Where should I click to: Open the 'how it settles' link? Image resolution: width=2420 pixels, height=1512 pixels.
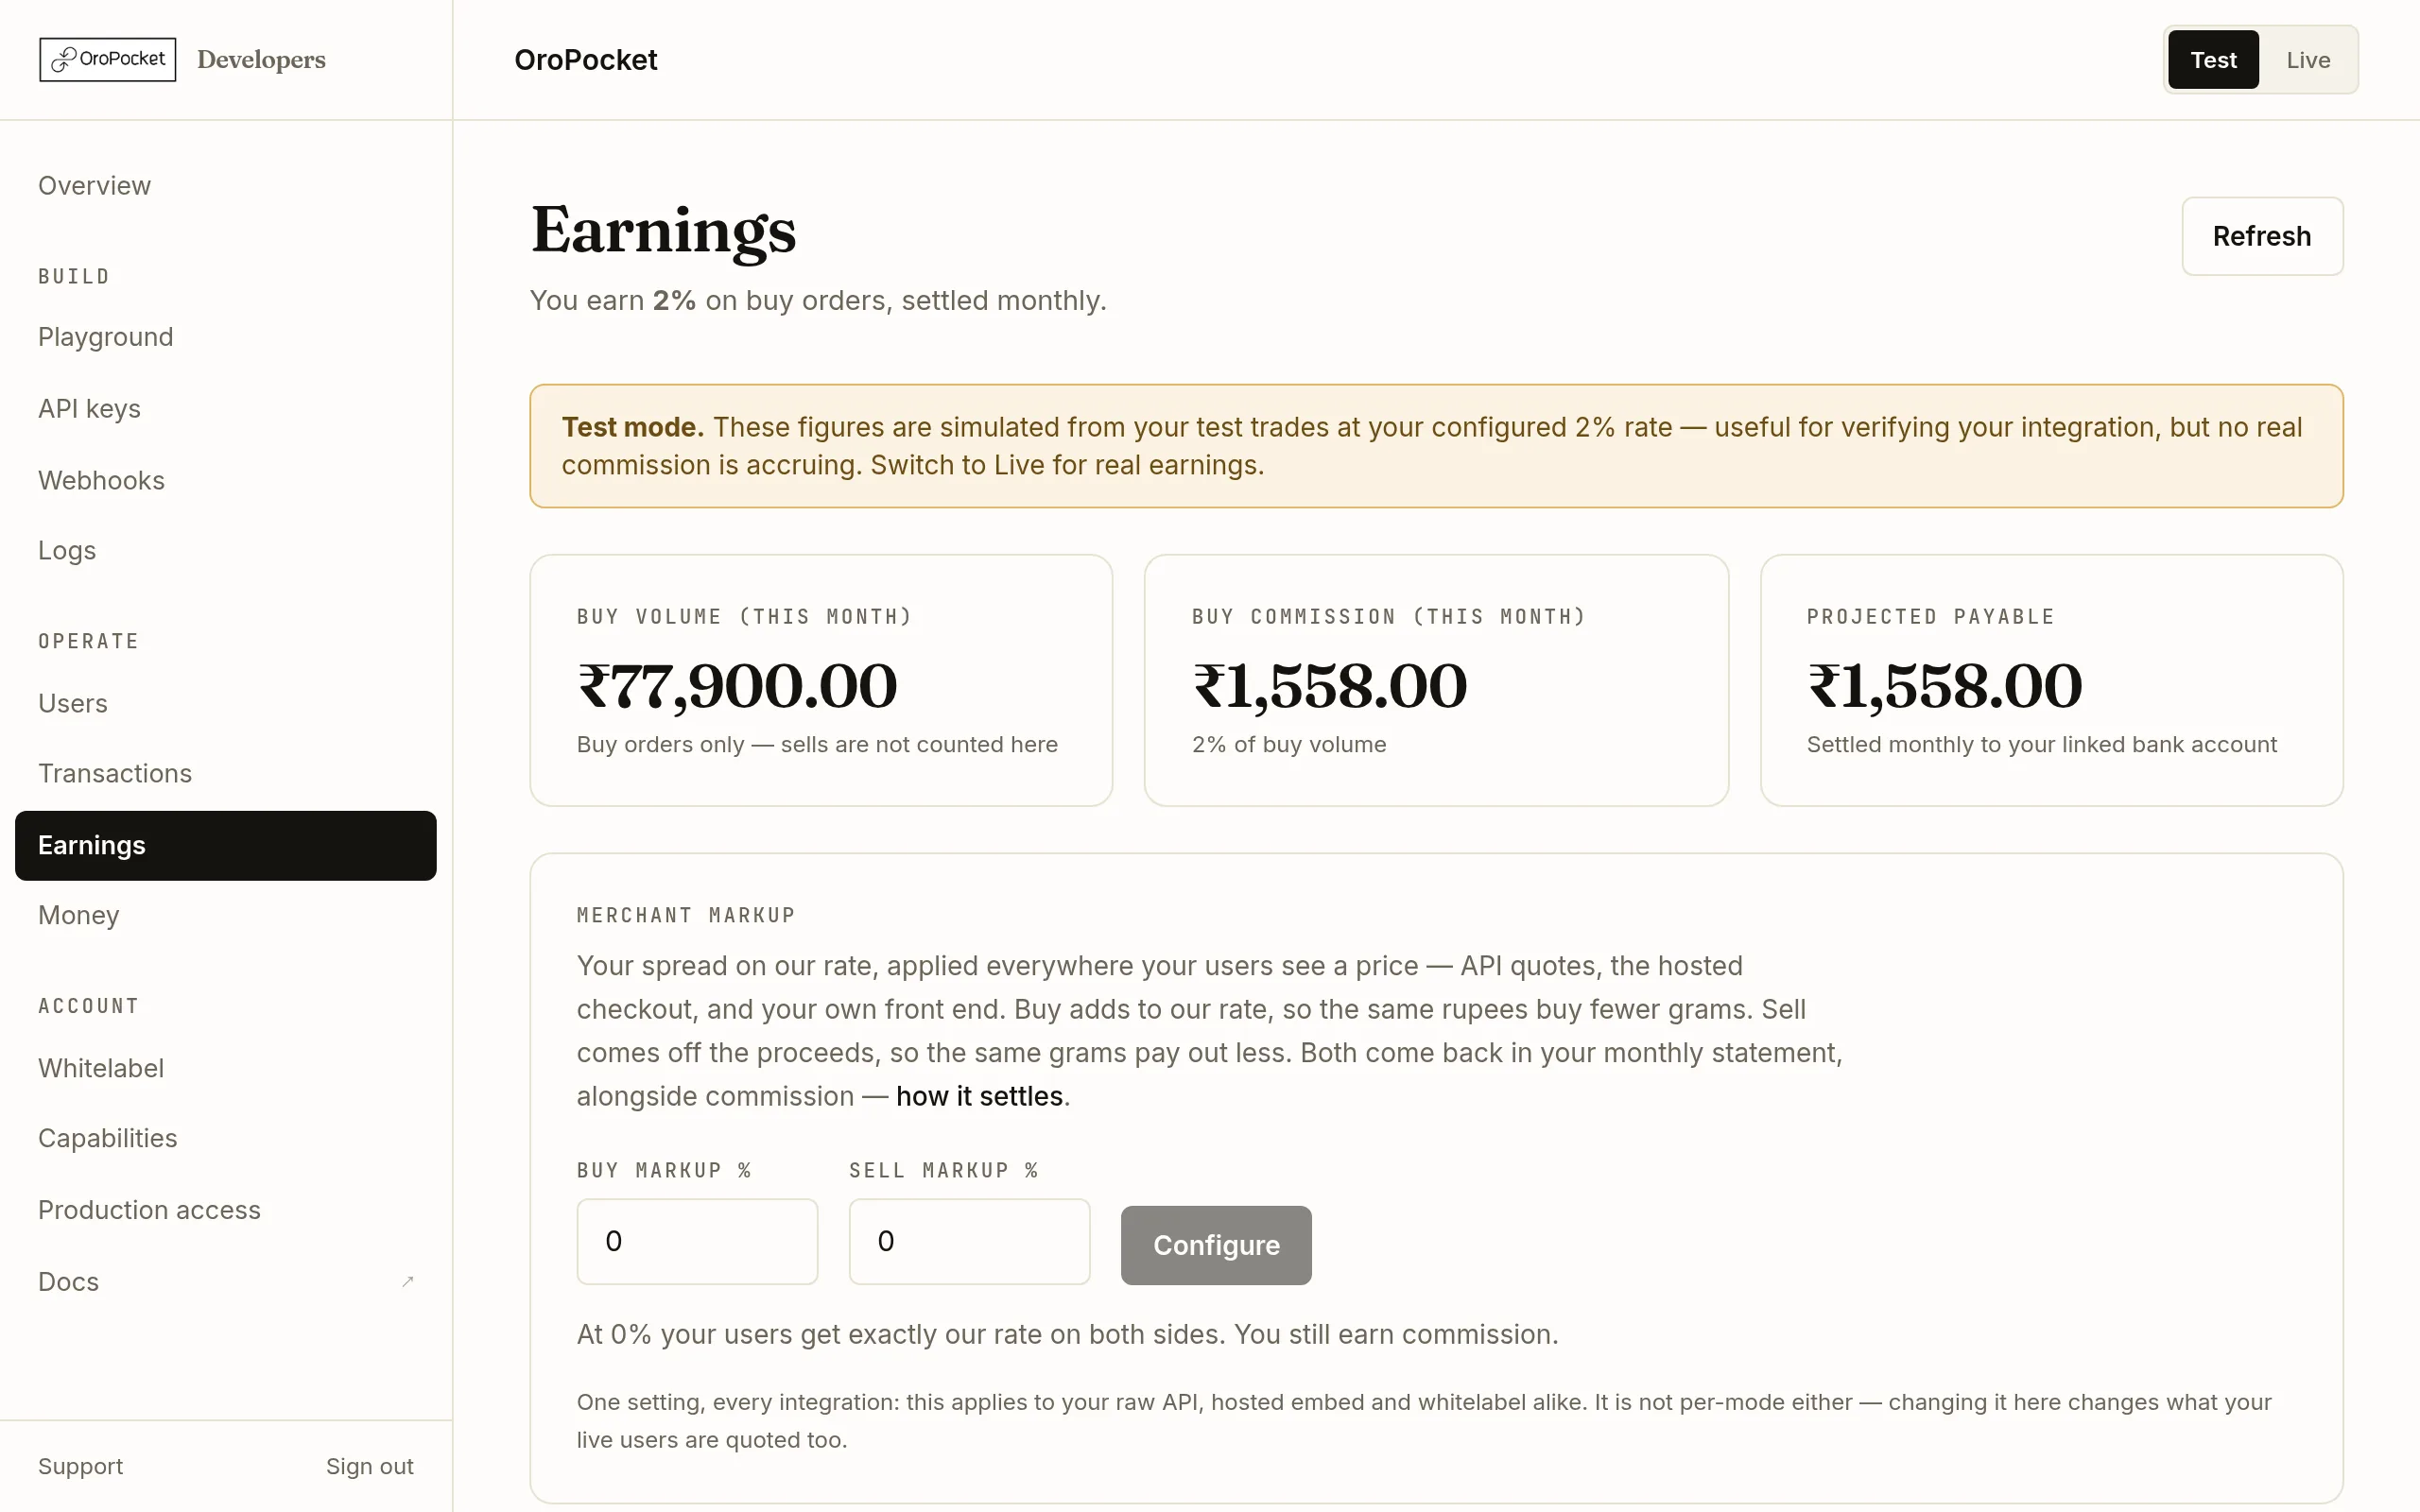[x=979, y=1096]
